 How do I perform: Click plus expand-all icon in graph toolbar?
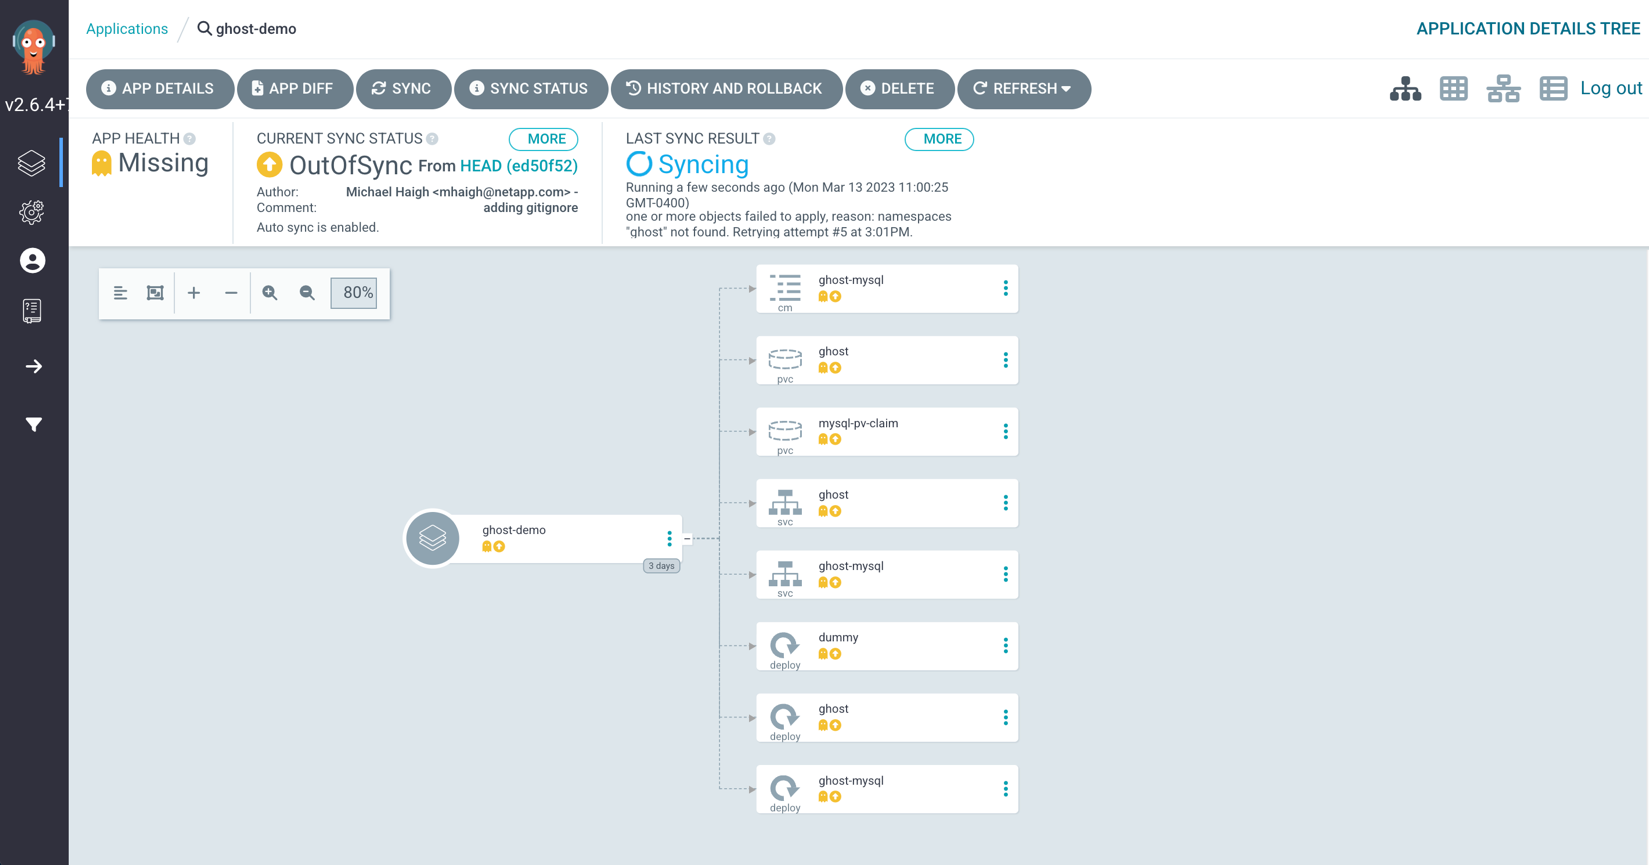(x=194, y=293)
